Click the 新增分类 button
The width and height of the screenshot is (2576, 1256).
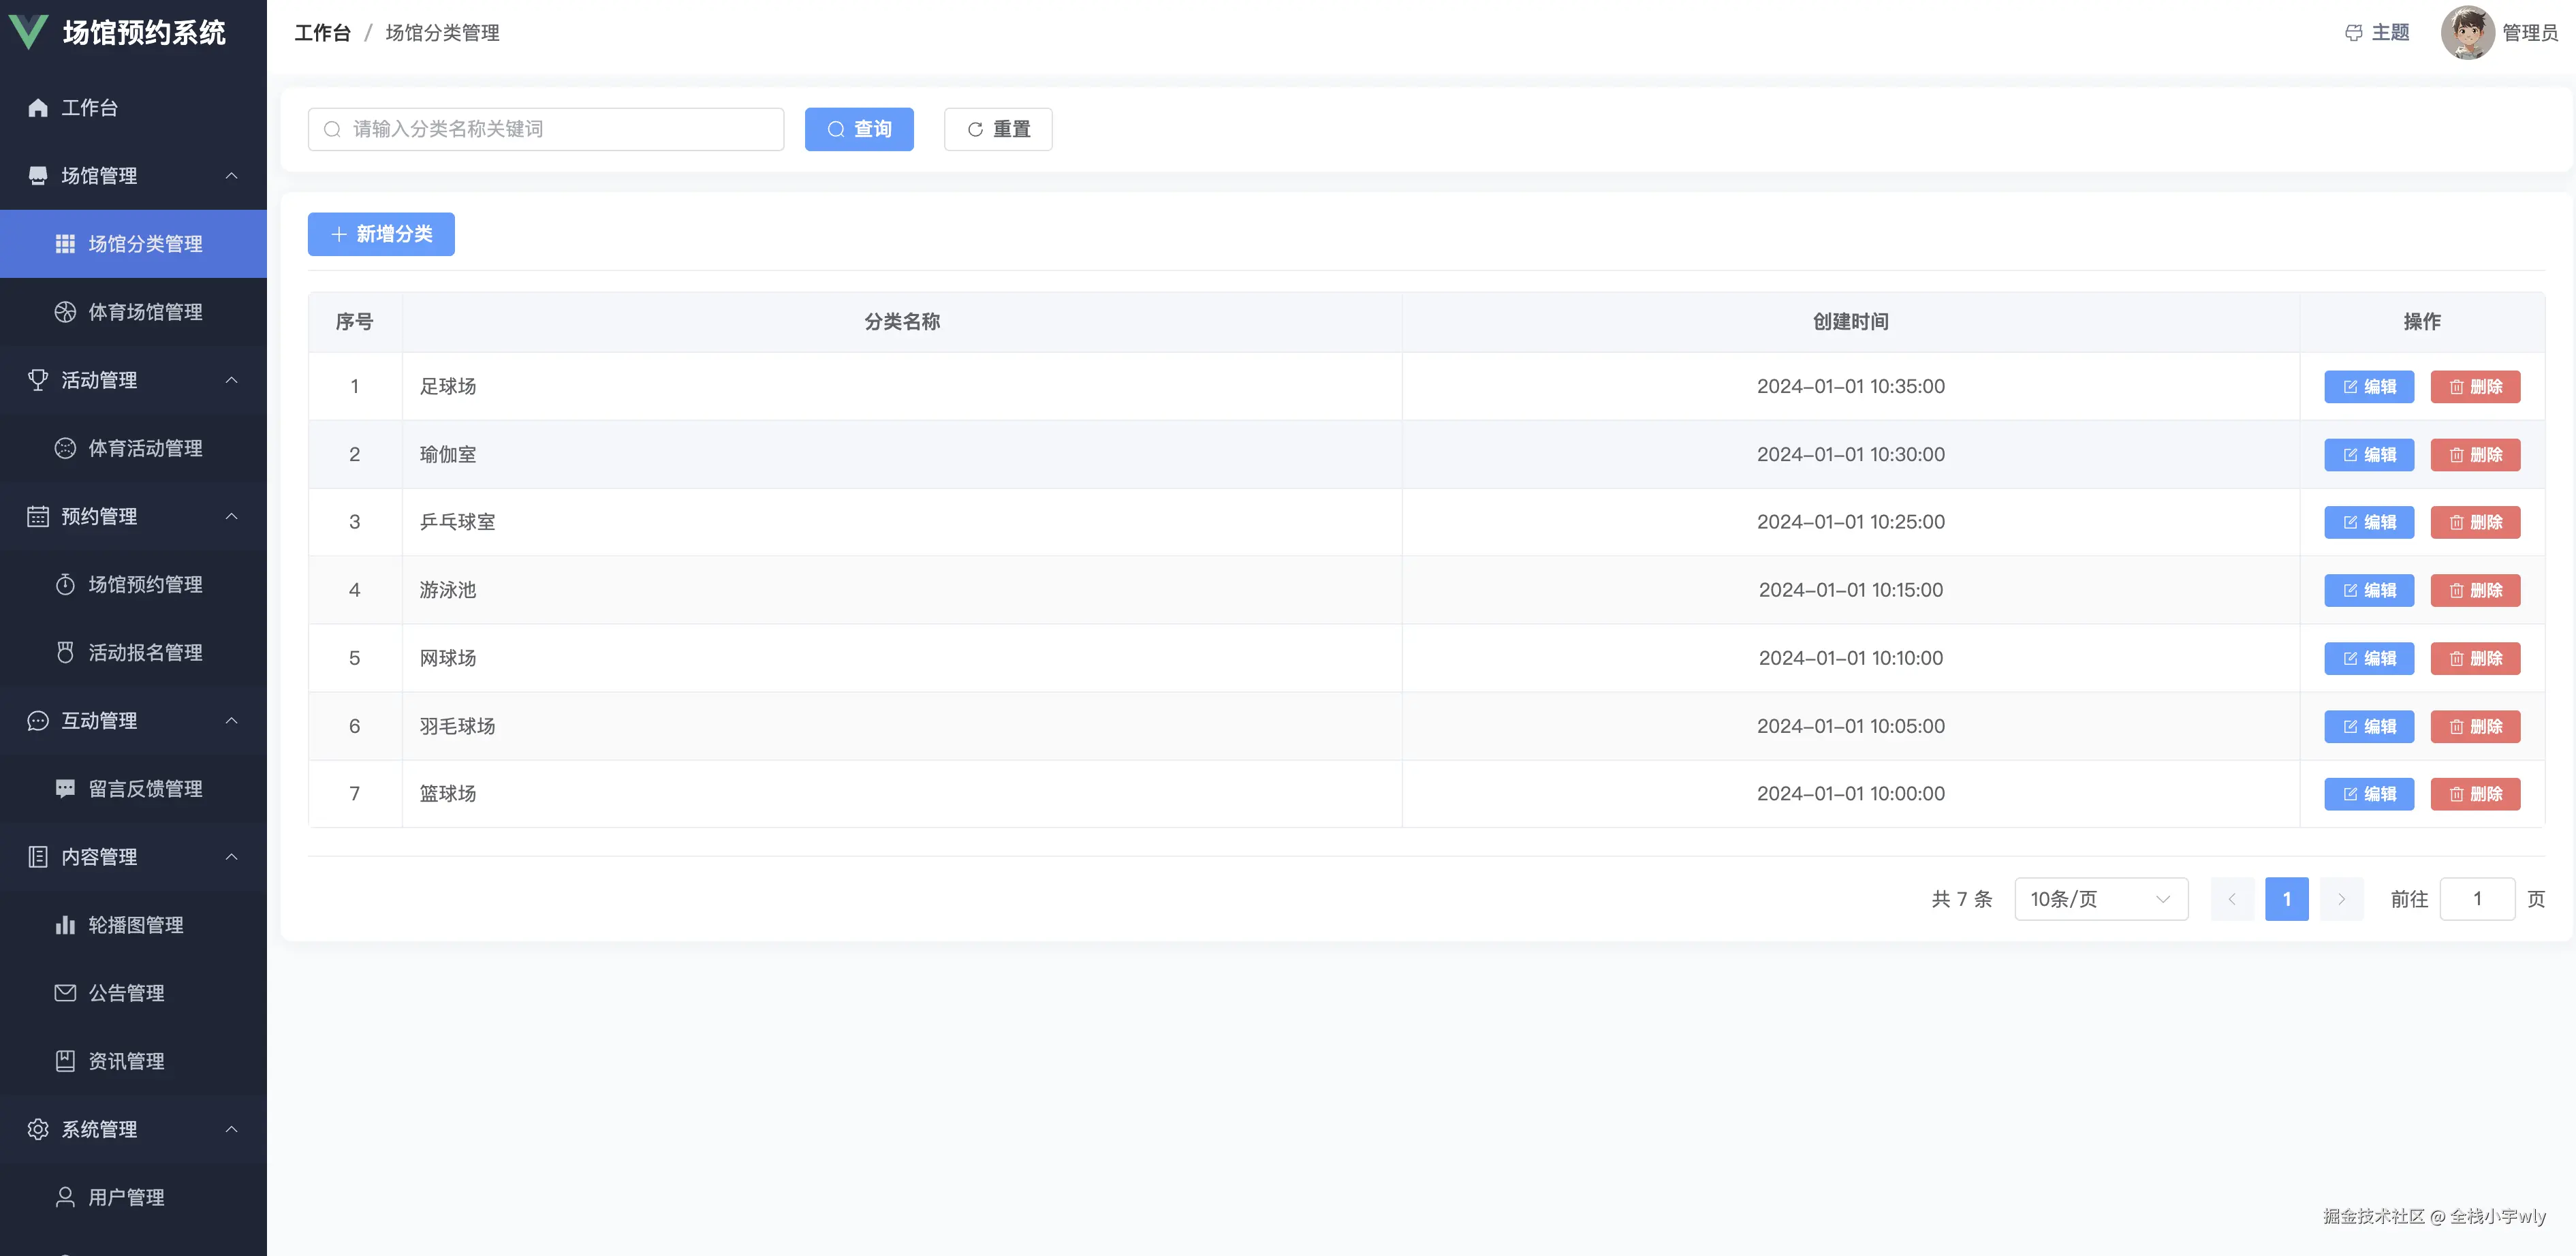click(x=381, y=234)
